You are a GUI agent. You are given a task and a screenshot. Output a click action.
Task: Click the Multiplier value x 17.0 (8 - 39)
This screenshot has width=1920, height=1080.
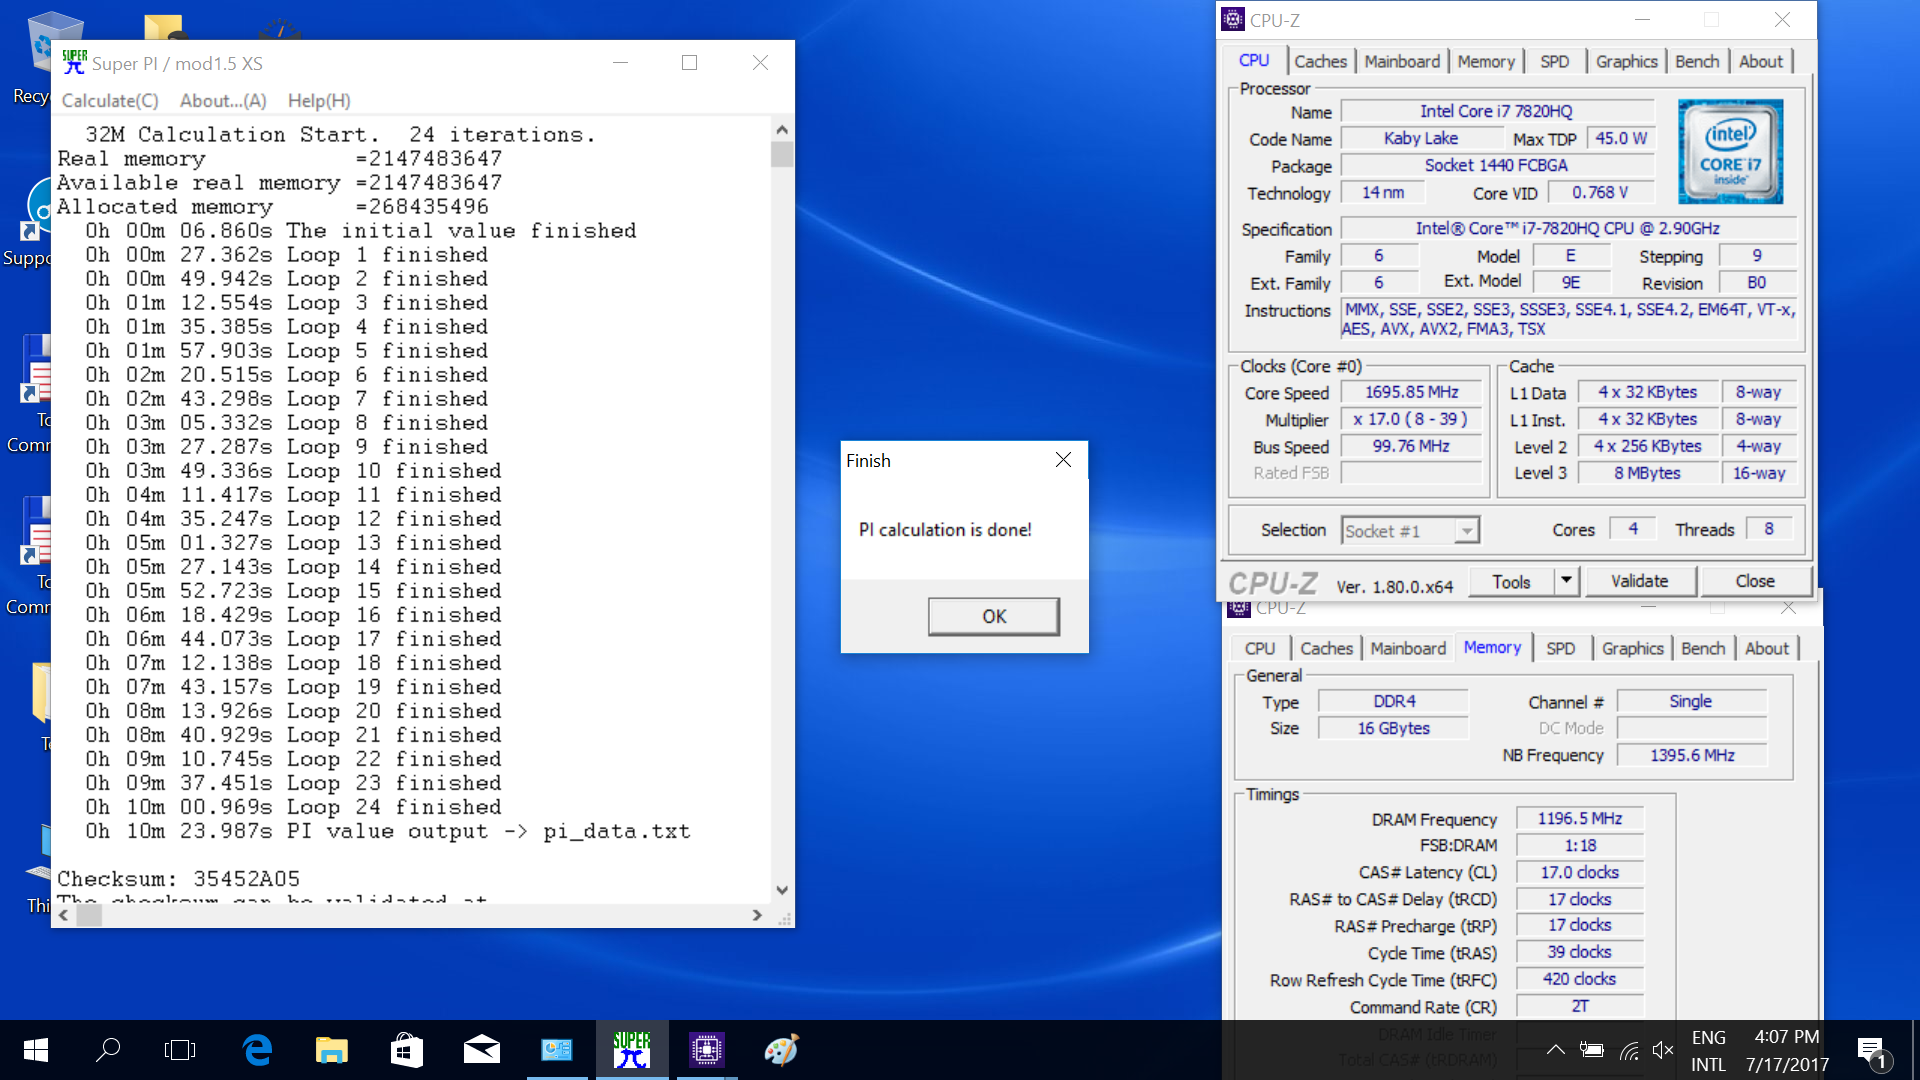(1411, 420)
